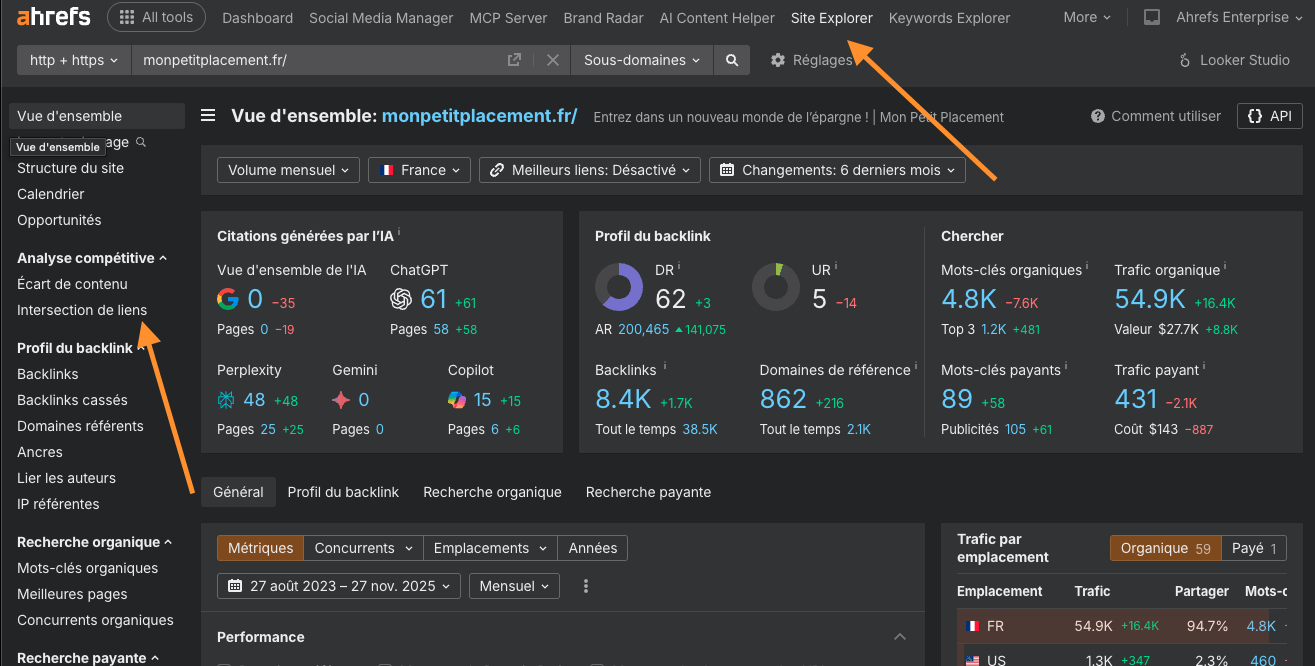
Task: Open the Volume mensuel dropdown
Action: click(x=288, y=170)
